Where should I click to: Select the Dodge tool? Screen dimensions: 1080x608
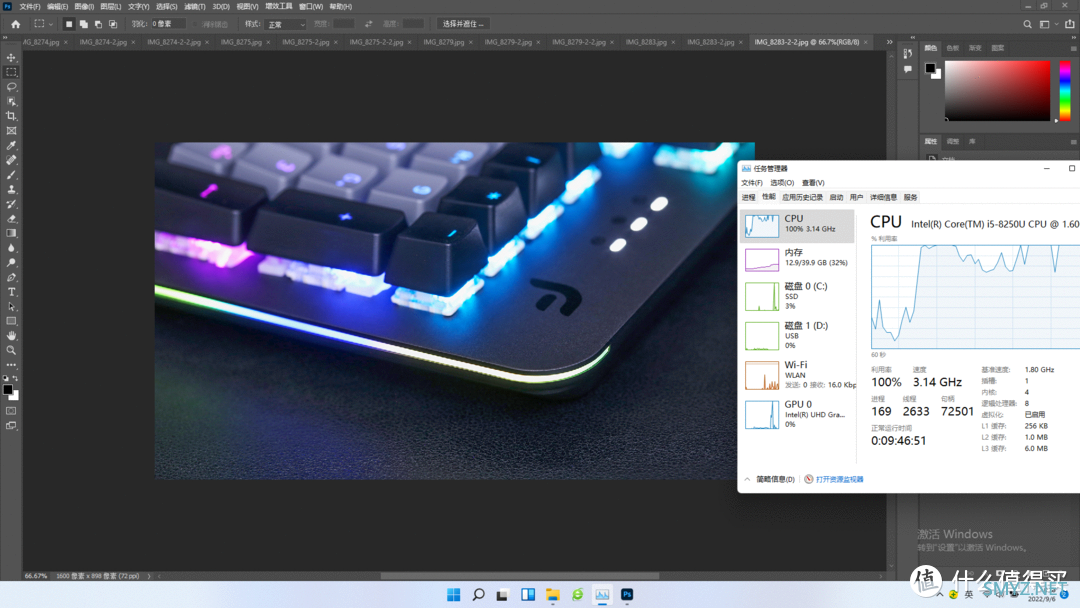[x=11, y=263]
